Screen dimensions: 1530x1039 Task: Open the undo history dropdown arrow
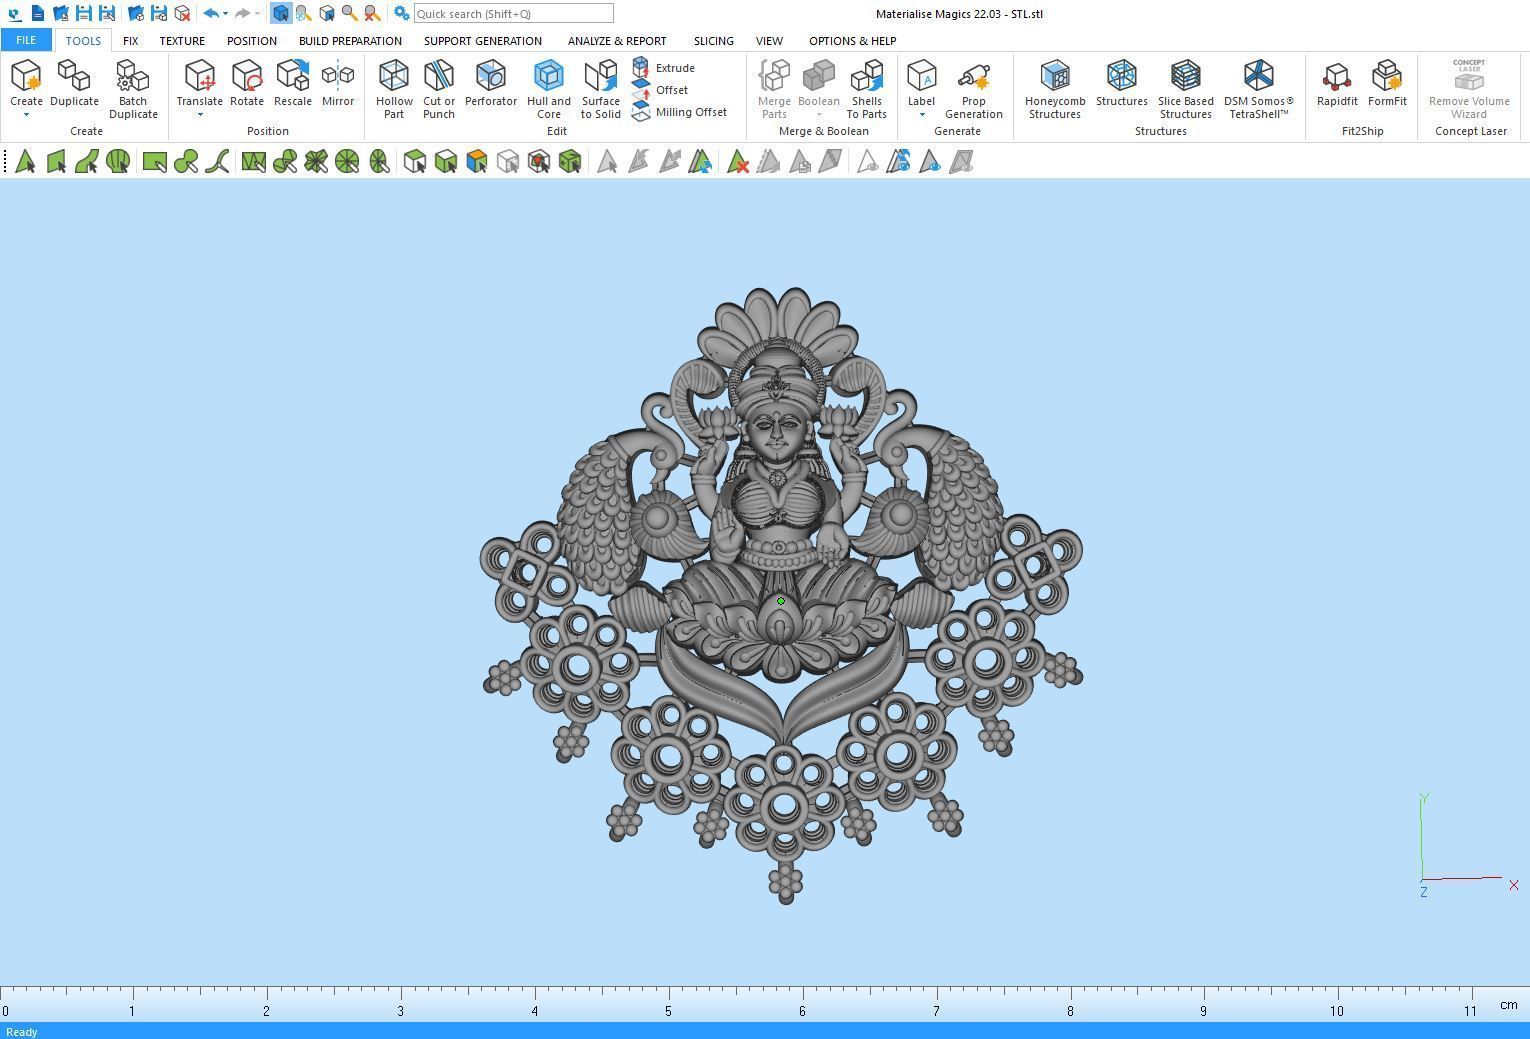point(225,13)
